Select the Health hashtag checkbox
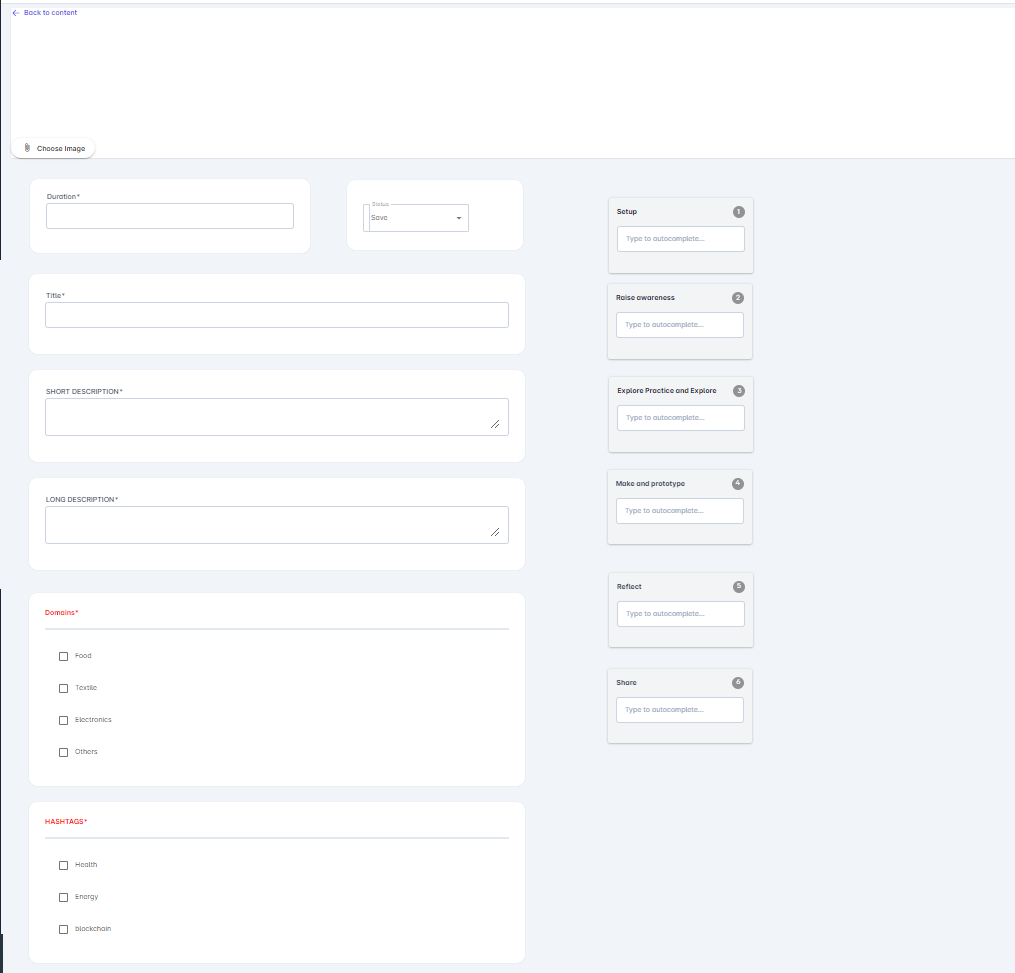 (x=64, y=865)
